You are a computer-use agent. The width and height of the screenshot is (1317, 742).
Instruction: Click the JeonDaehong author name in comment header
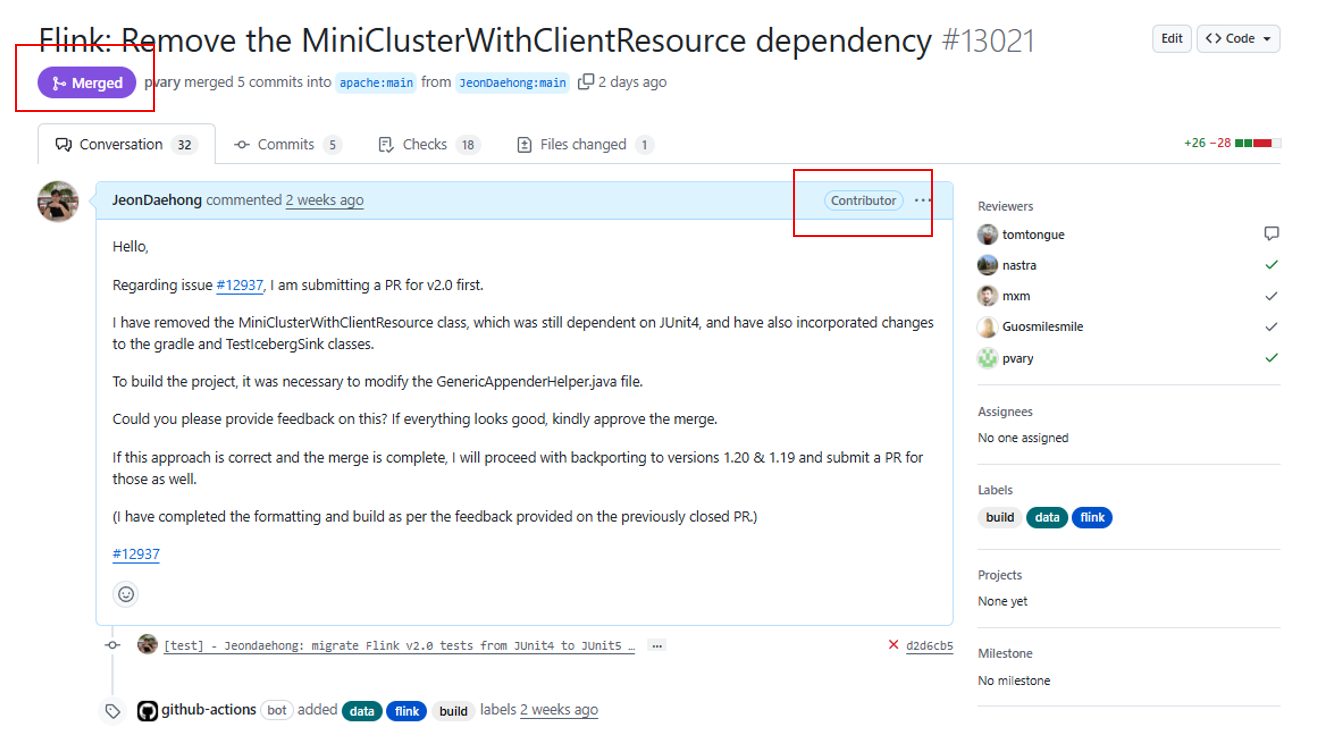pos(157,200)
